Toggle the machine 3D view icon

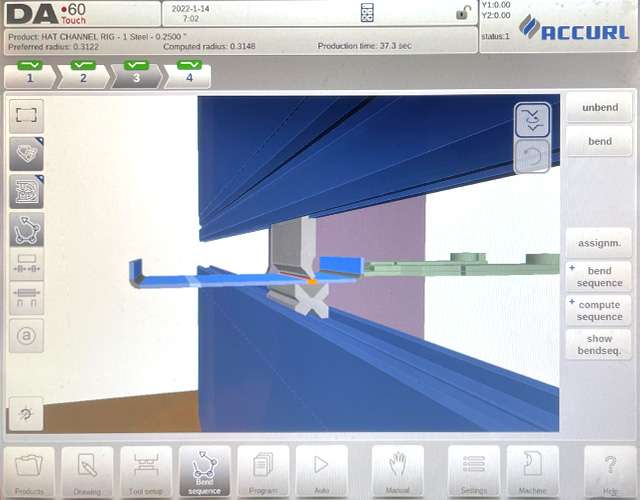pyautogui.click(x=27, y=154)
